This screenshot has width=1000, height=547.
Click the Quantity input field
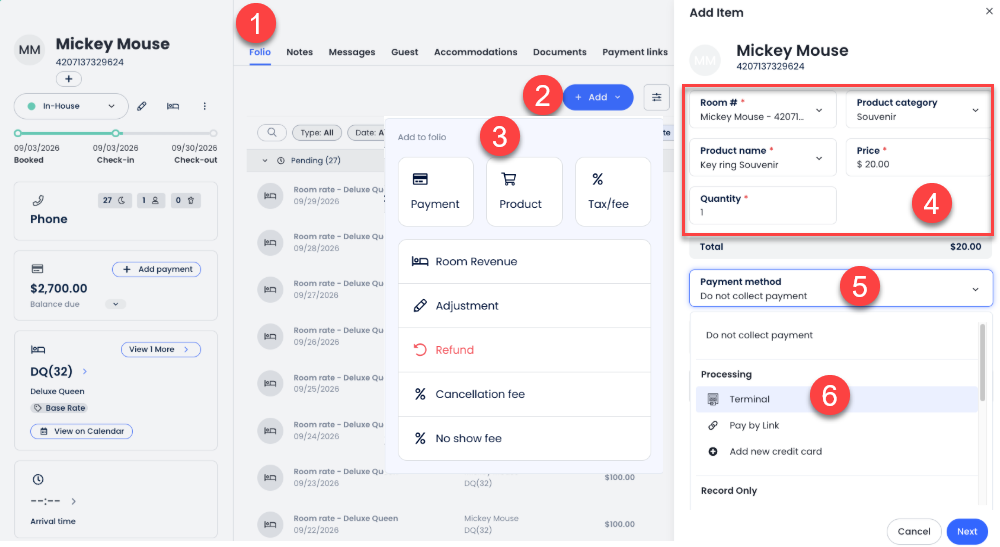[x=763, y=205]
